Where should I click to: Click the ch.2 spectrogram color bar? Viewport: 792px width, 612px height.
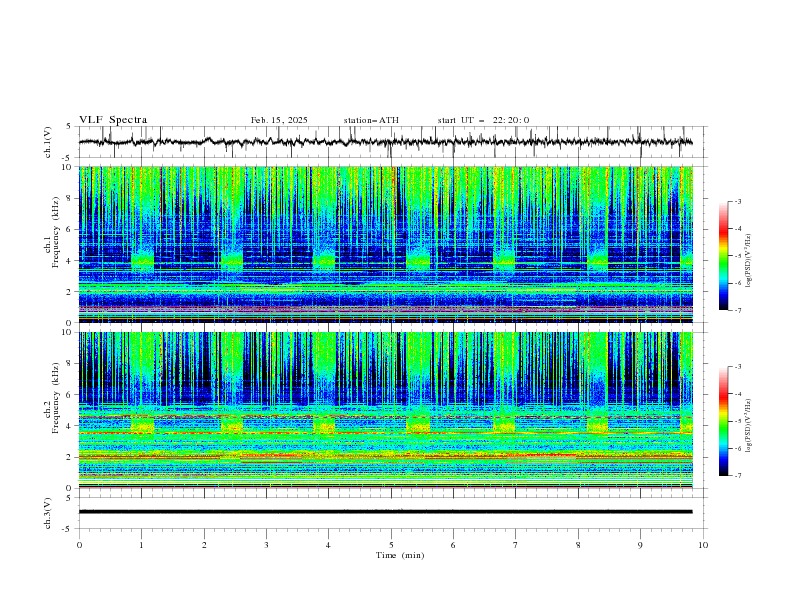tap(724, 421)
